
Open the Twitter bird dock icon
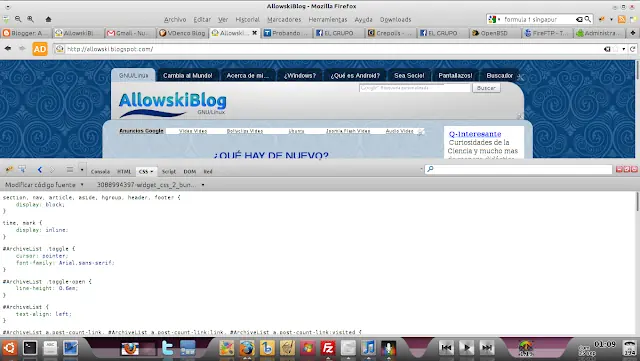(x=167, y=348)
